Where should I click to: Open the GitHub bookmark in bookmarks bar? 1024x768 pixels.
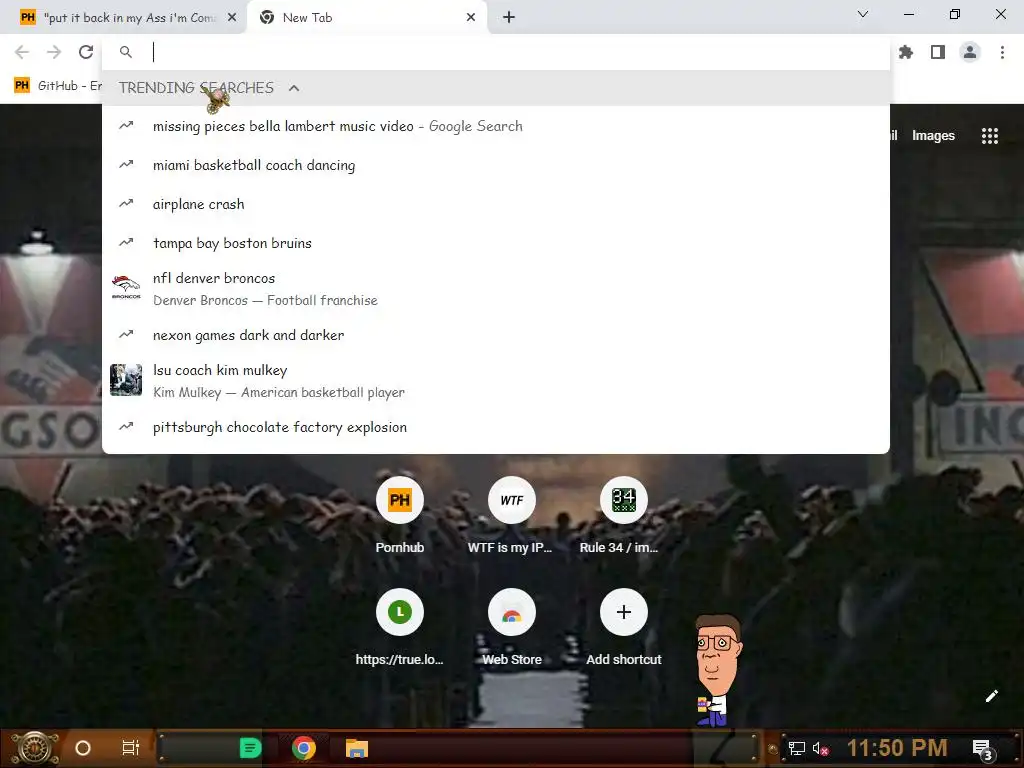point(57,86)
